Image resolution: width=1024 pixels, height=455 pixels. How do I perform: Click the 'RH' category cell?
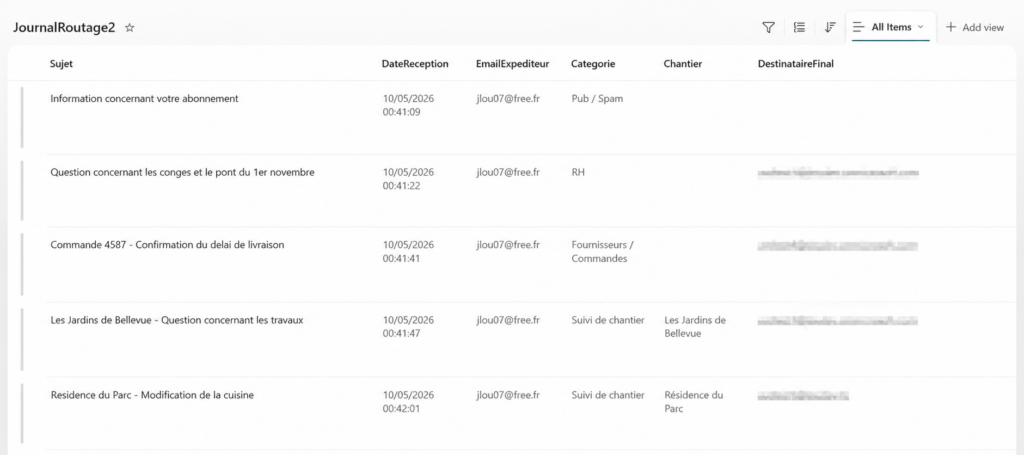click(578, 172)
